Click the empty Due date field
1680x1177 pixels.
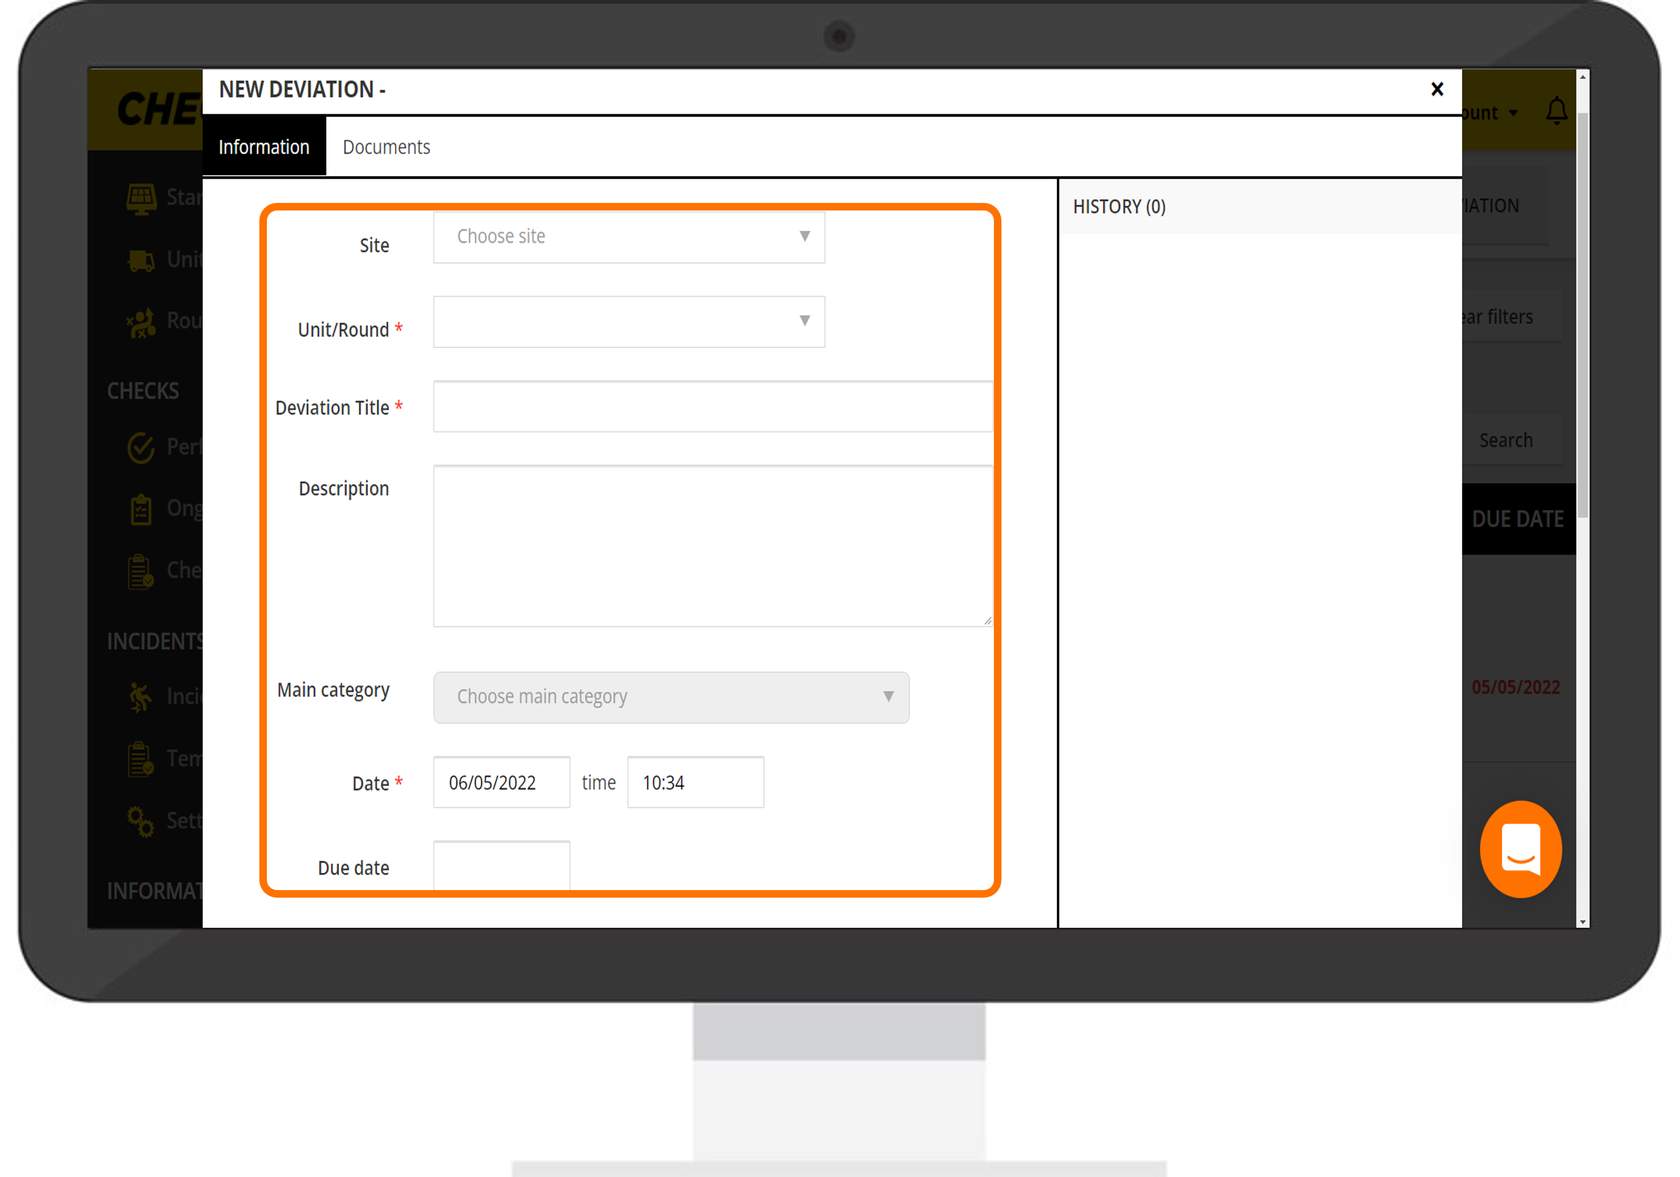(501, 866)
